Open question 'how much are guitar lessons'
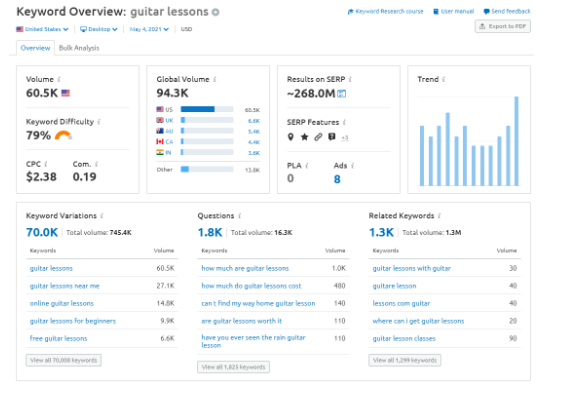Screen dimensions: 562x398 [245, 269]
